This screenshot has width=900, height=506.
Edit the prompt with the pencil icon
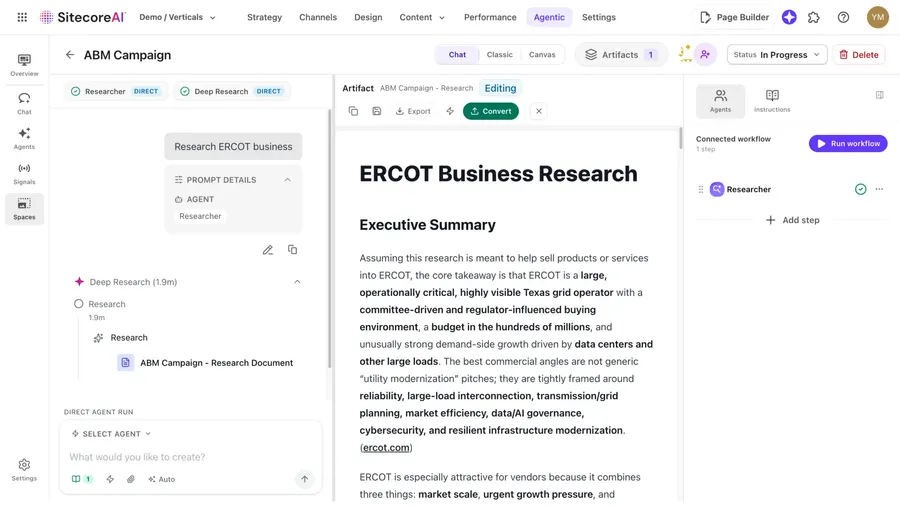click(267, 250)
